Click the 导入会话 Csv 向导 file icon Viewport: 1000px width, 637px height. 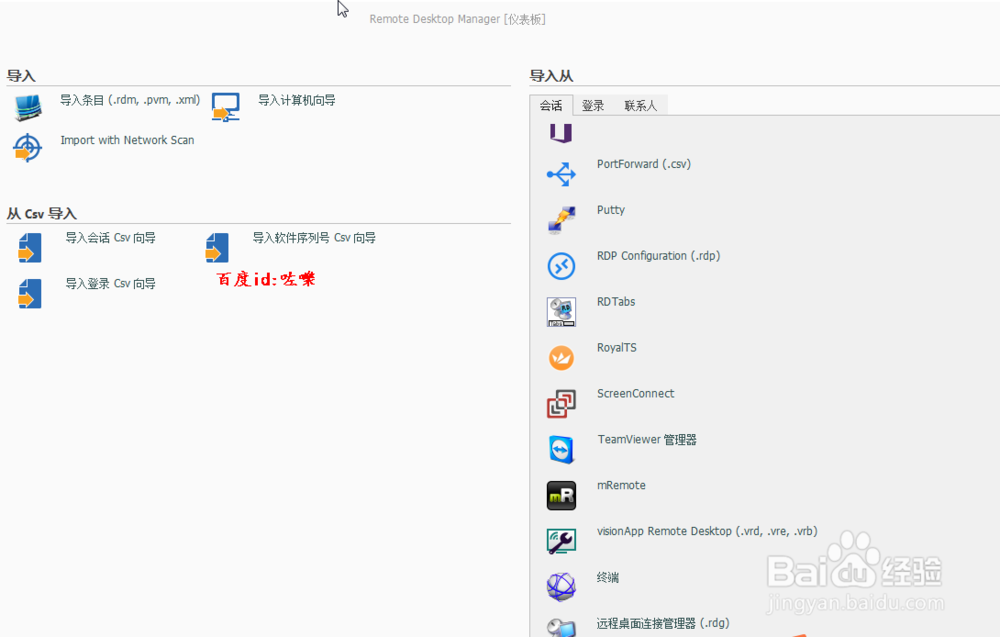pyautogui.click(x=30, y=247)
